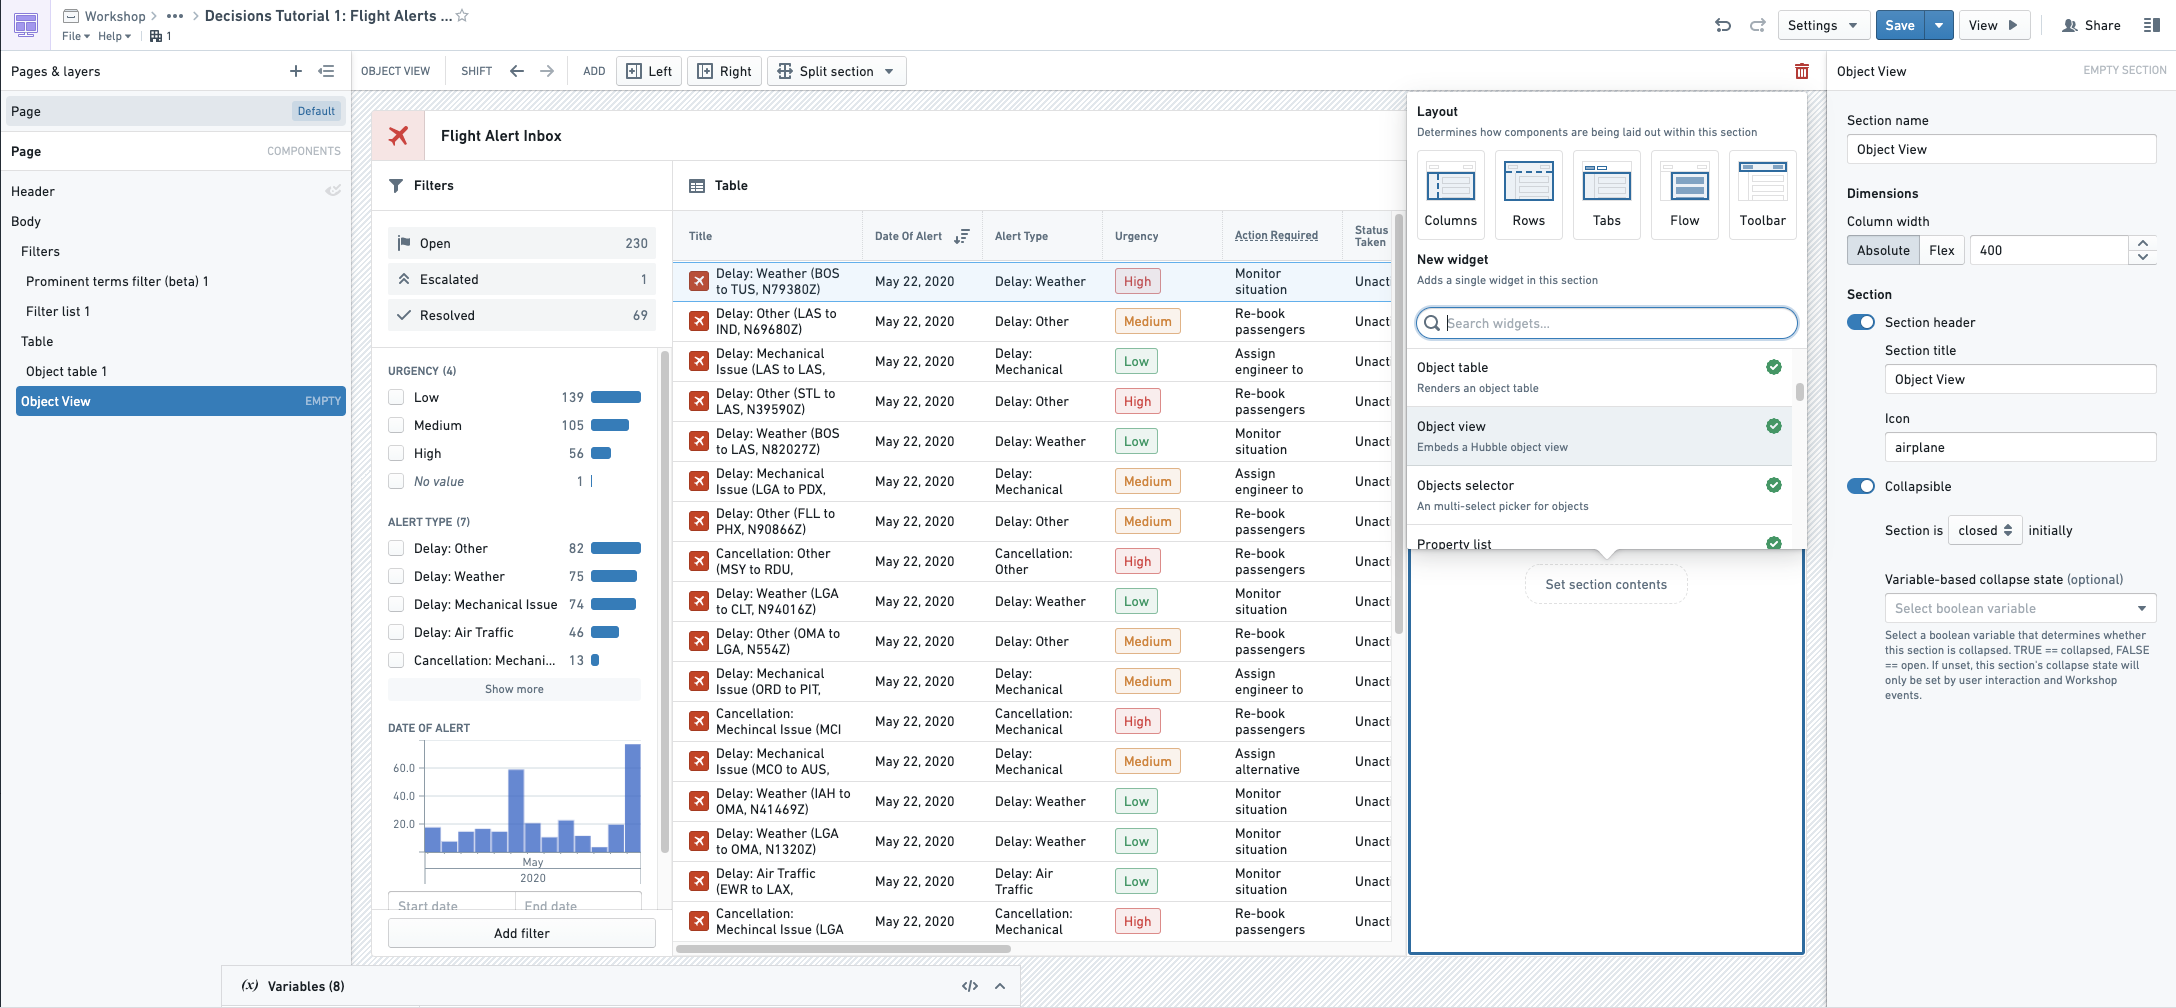Screen dimensions: 2176x1008
Task: Open the File menu
Action: click(x=75, y=36)
